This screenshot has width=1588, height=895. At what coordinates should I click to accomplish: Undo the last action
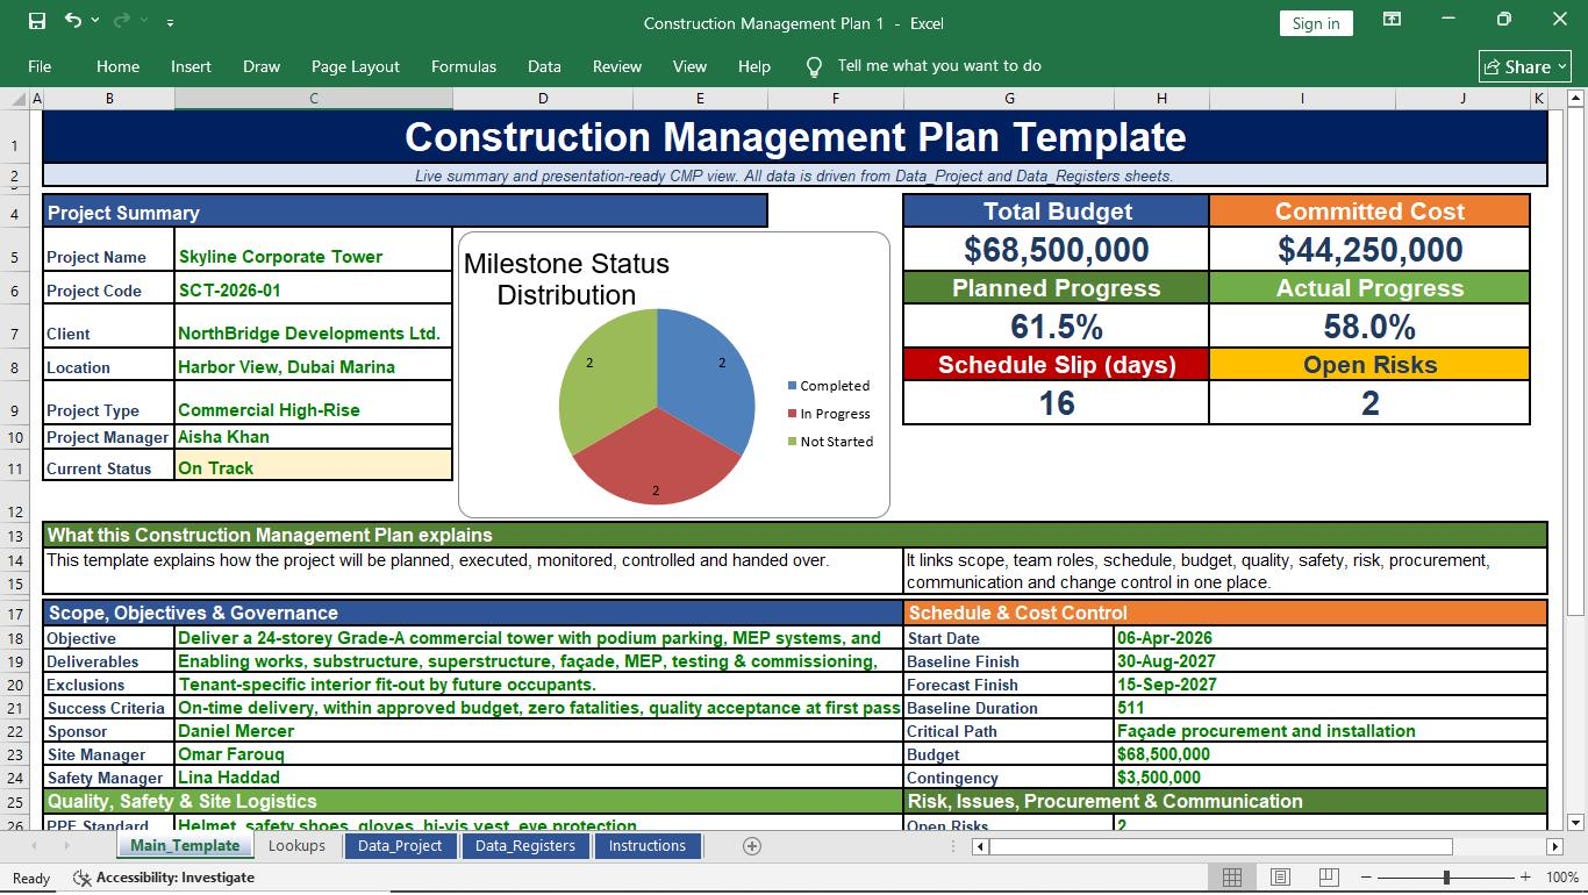tap(73, 20)
